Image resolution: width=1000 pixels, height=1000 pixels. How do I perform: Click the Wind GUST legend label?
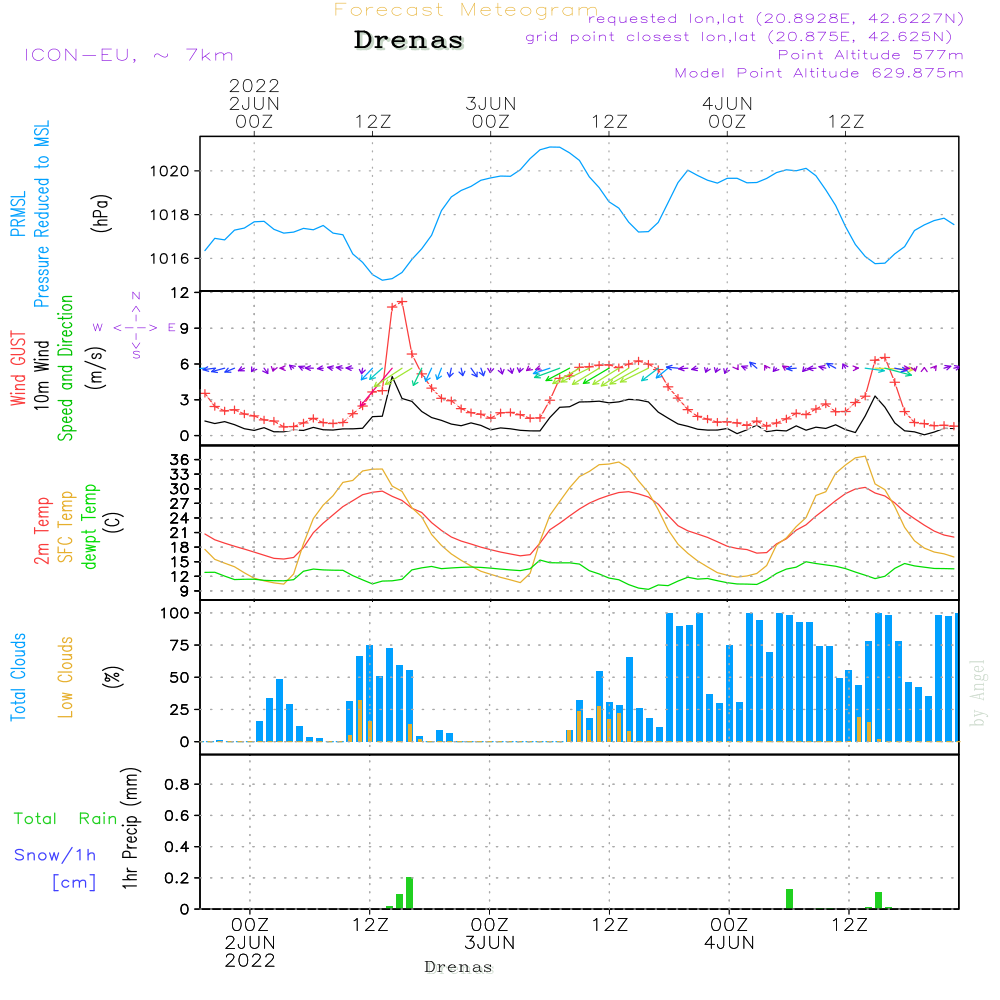(x=18, y=369)
